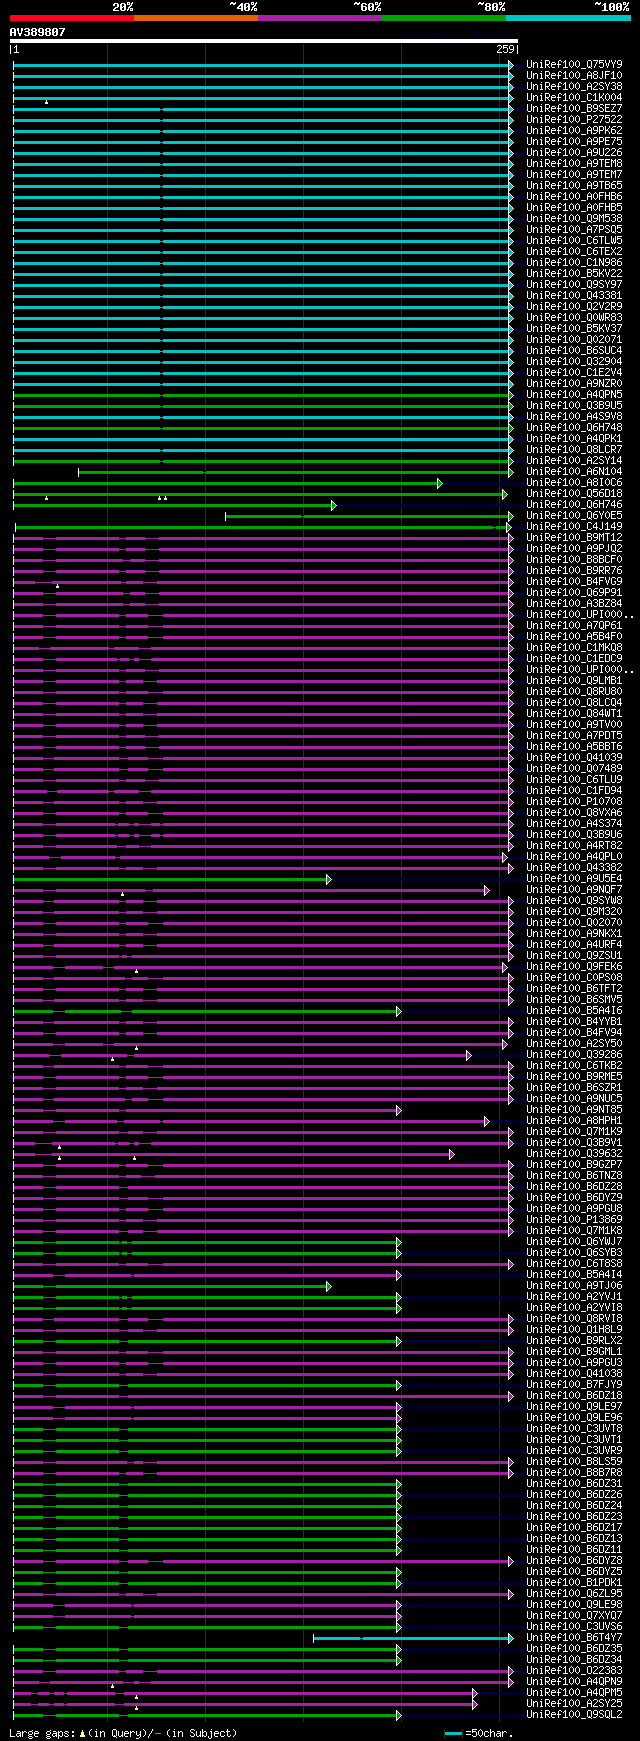Click the UniRef100_C1MKQ8 label

[x=574, y=647]
